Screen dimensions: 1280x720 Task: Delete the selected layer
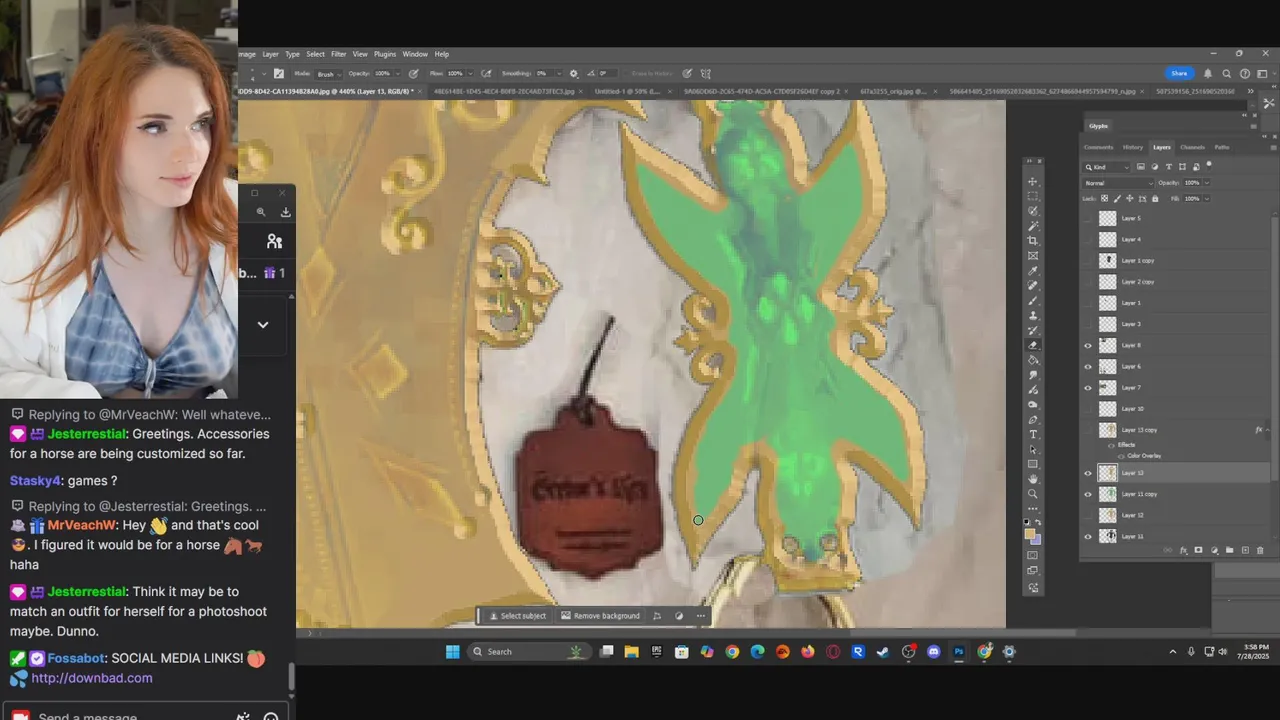pyautogui.click(x=1260, y=550)
